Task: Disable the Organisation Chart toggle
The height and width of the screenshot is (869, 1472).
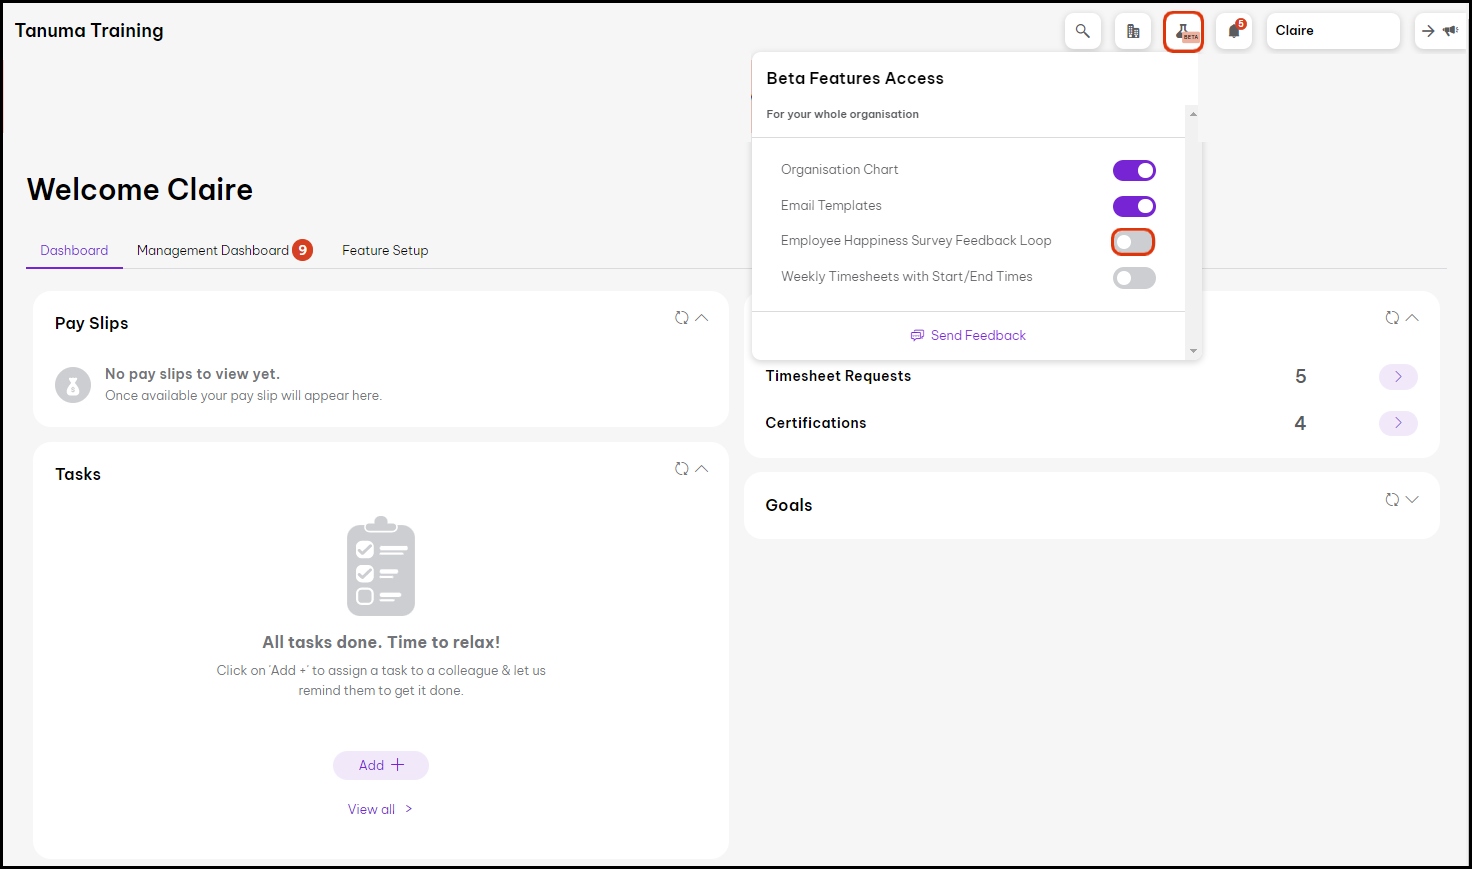Action: pos(1134,171)
